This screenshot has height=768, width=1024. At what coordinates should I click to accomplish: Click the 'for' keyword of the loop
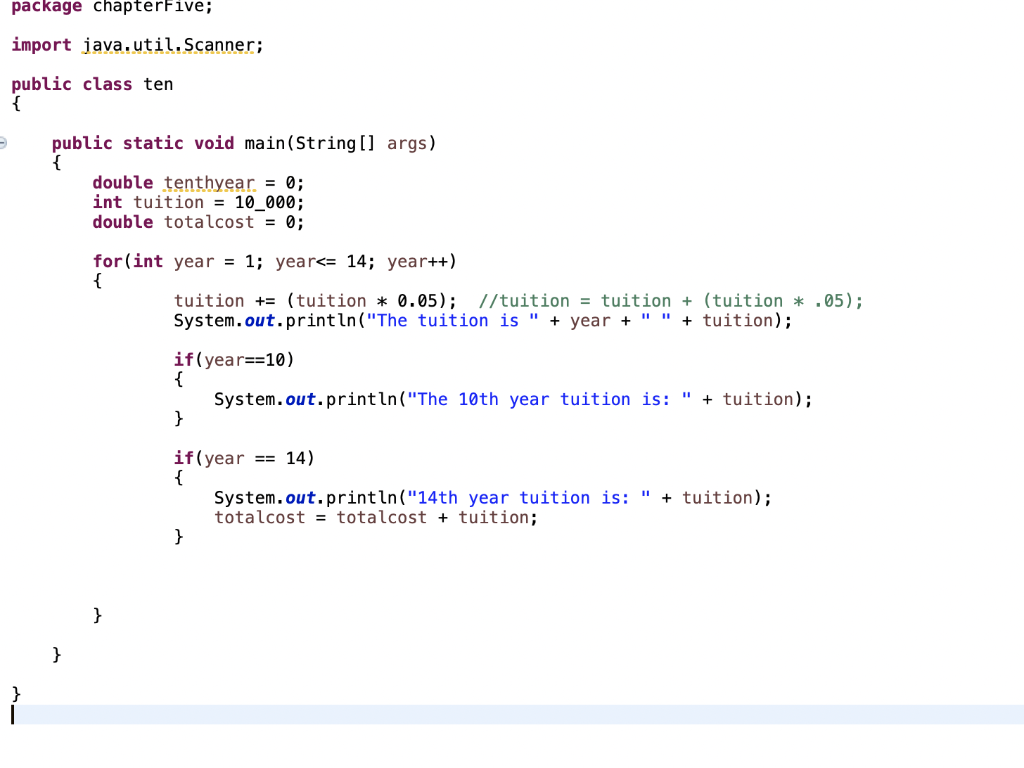pyautogui.click(x=107, y=261)
